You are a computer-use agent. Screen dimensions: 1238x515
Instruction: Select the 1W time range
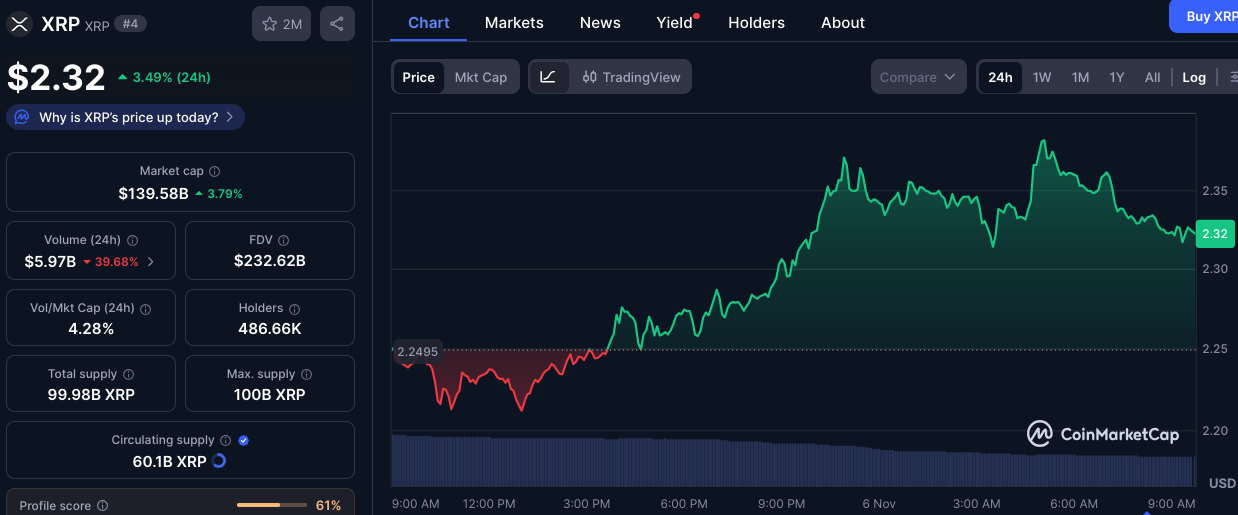pyautogui.click(x=1042, y=77)
